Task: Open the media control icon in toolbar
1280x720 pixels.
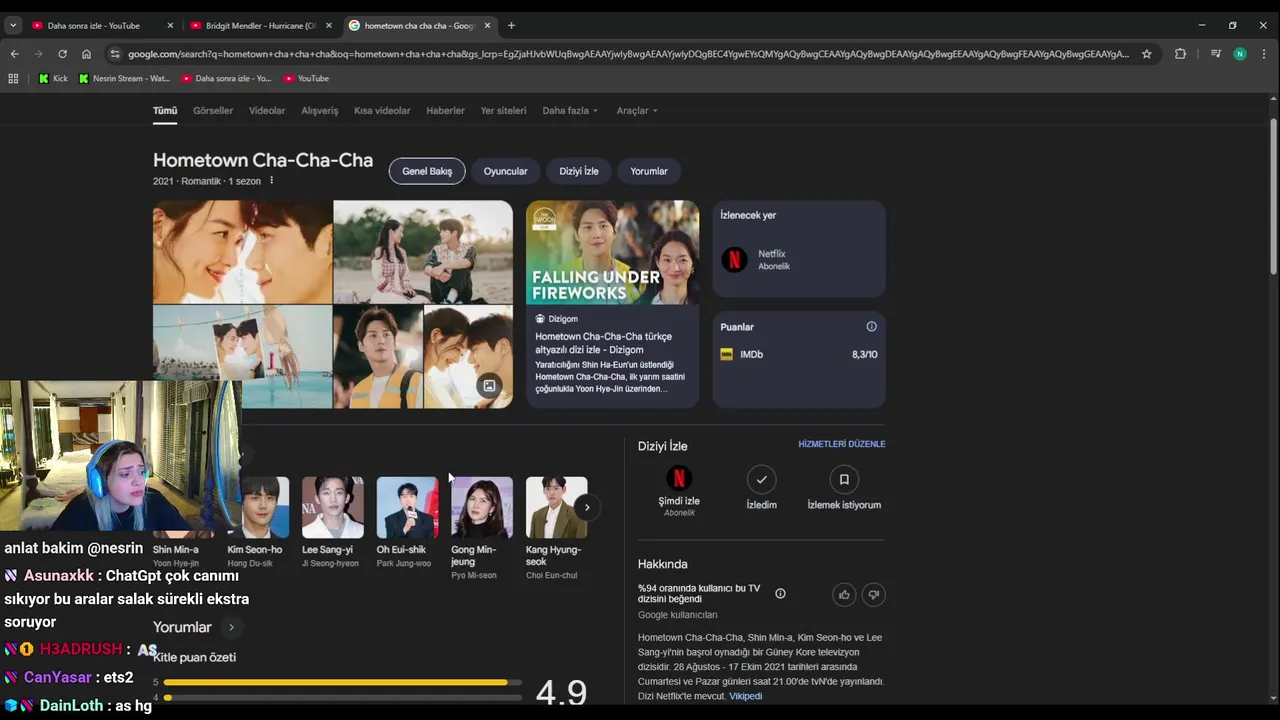Action: pos(1216,54)
